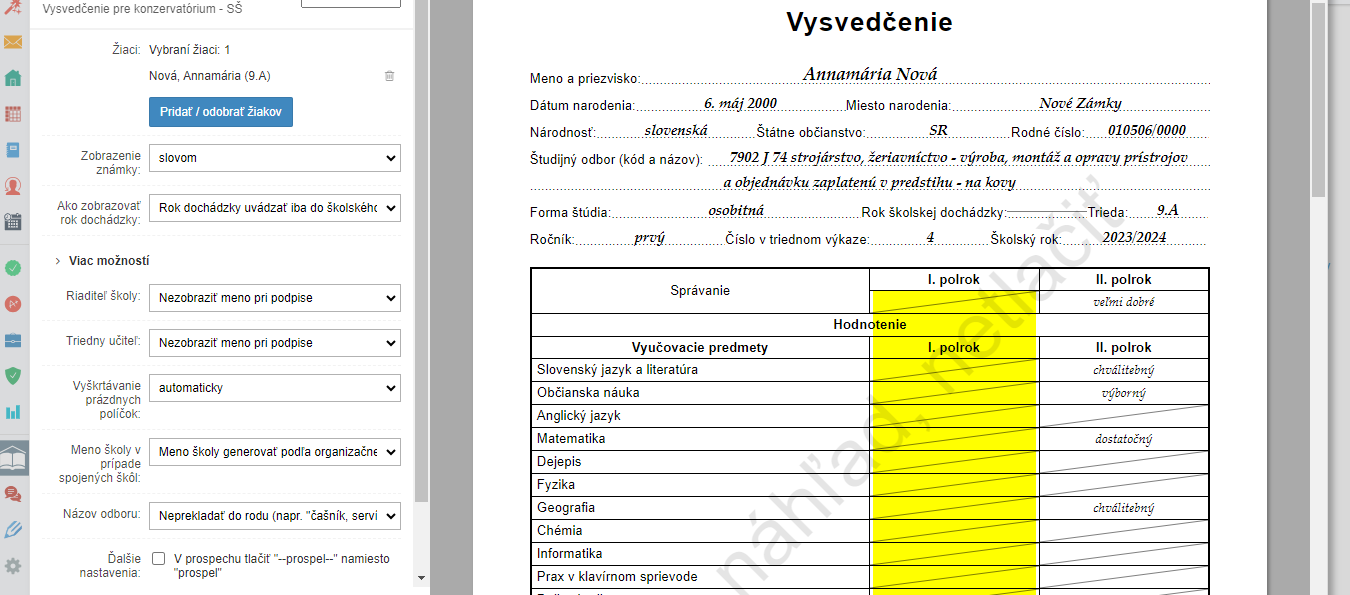Click the "Vybraní žiaci: 1" text

coord(190,49)
